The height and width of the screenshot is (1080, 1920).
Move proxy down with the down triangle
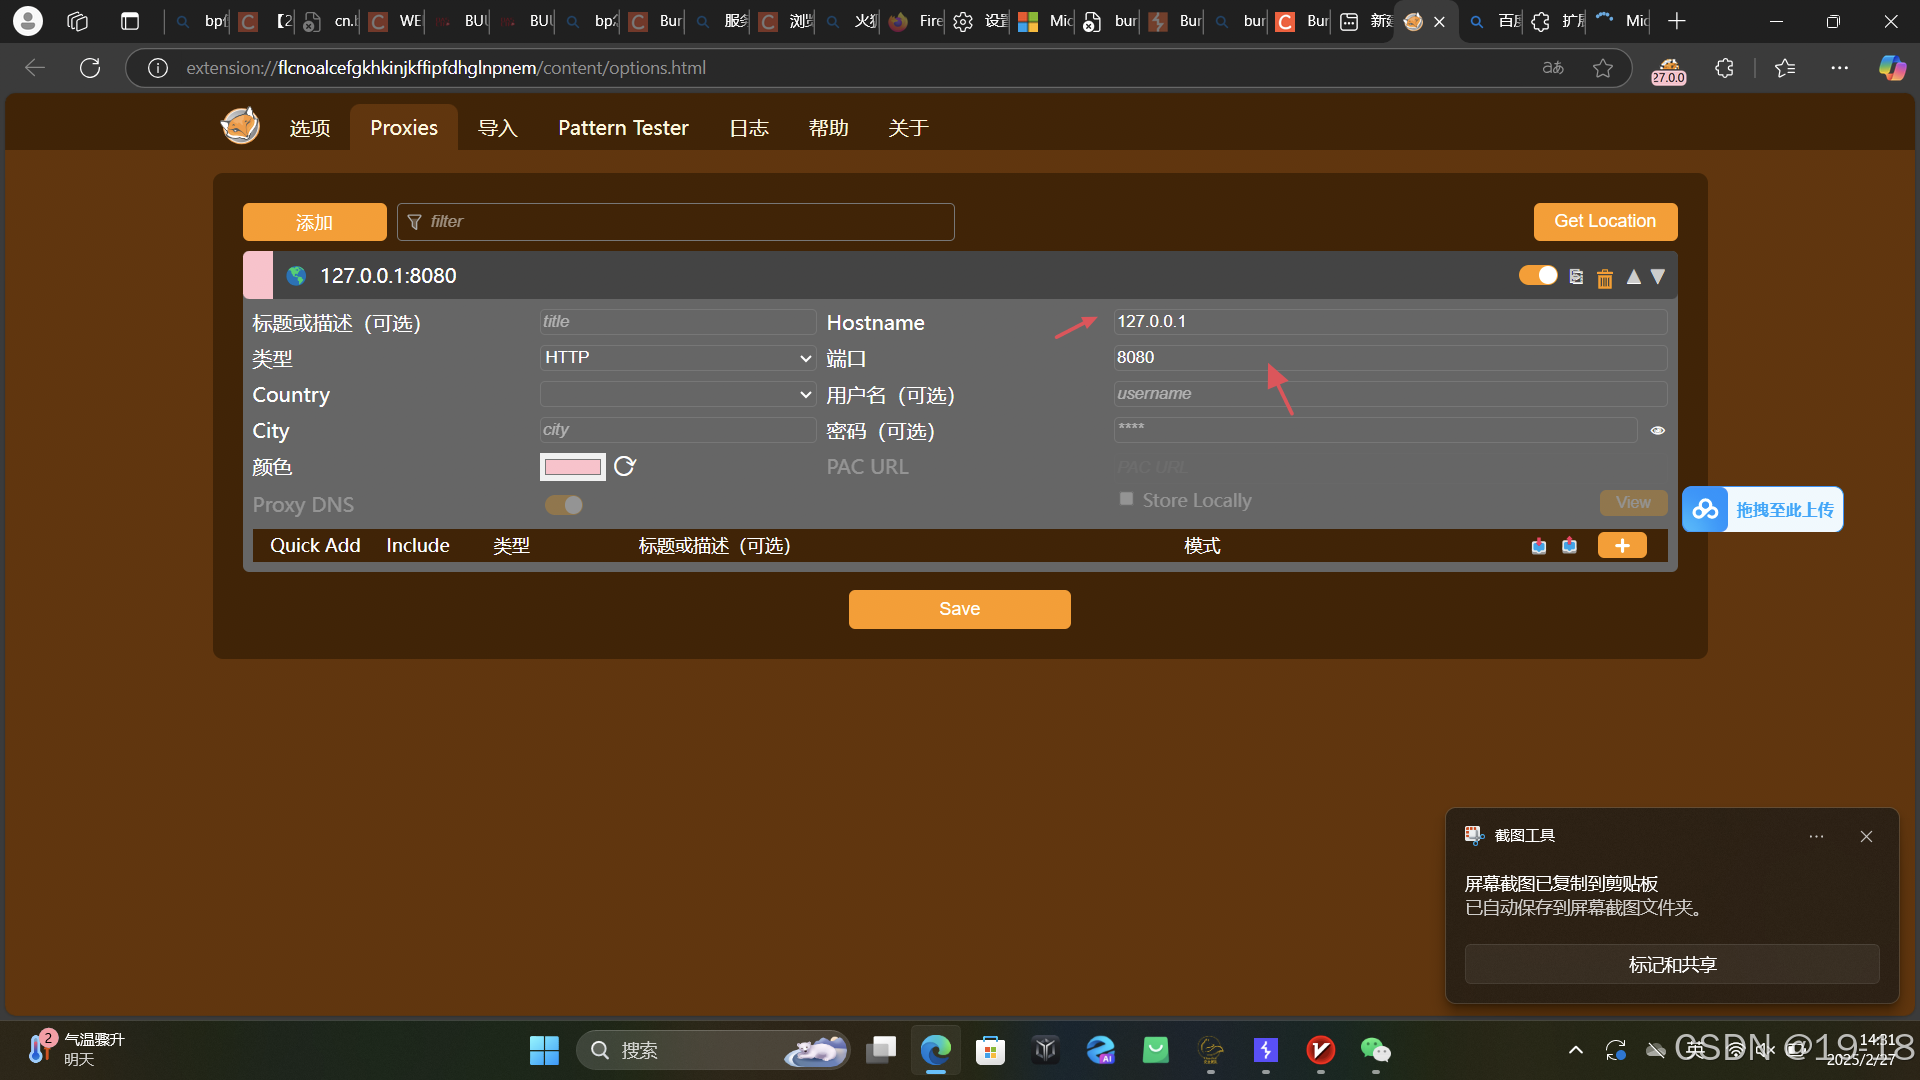1658,277
